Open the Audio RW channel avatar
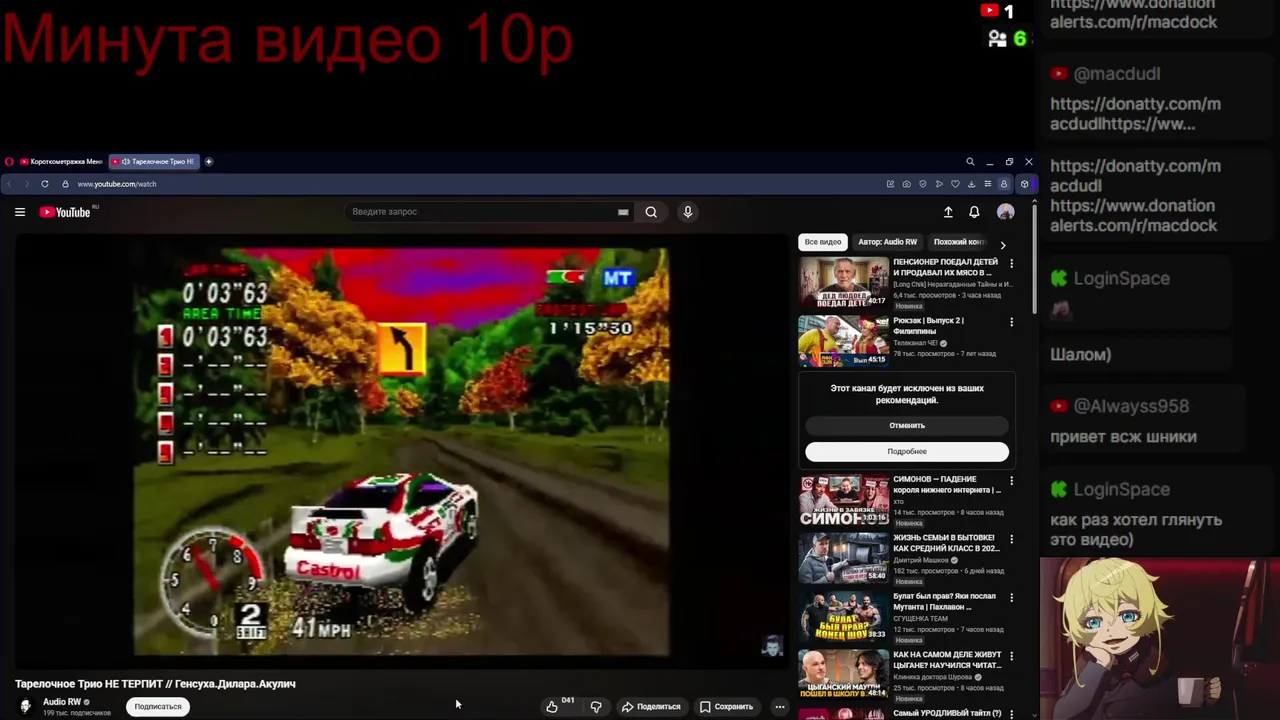The width and height of the screenshot is (1280, 720). pos(26,706)
